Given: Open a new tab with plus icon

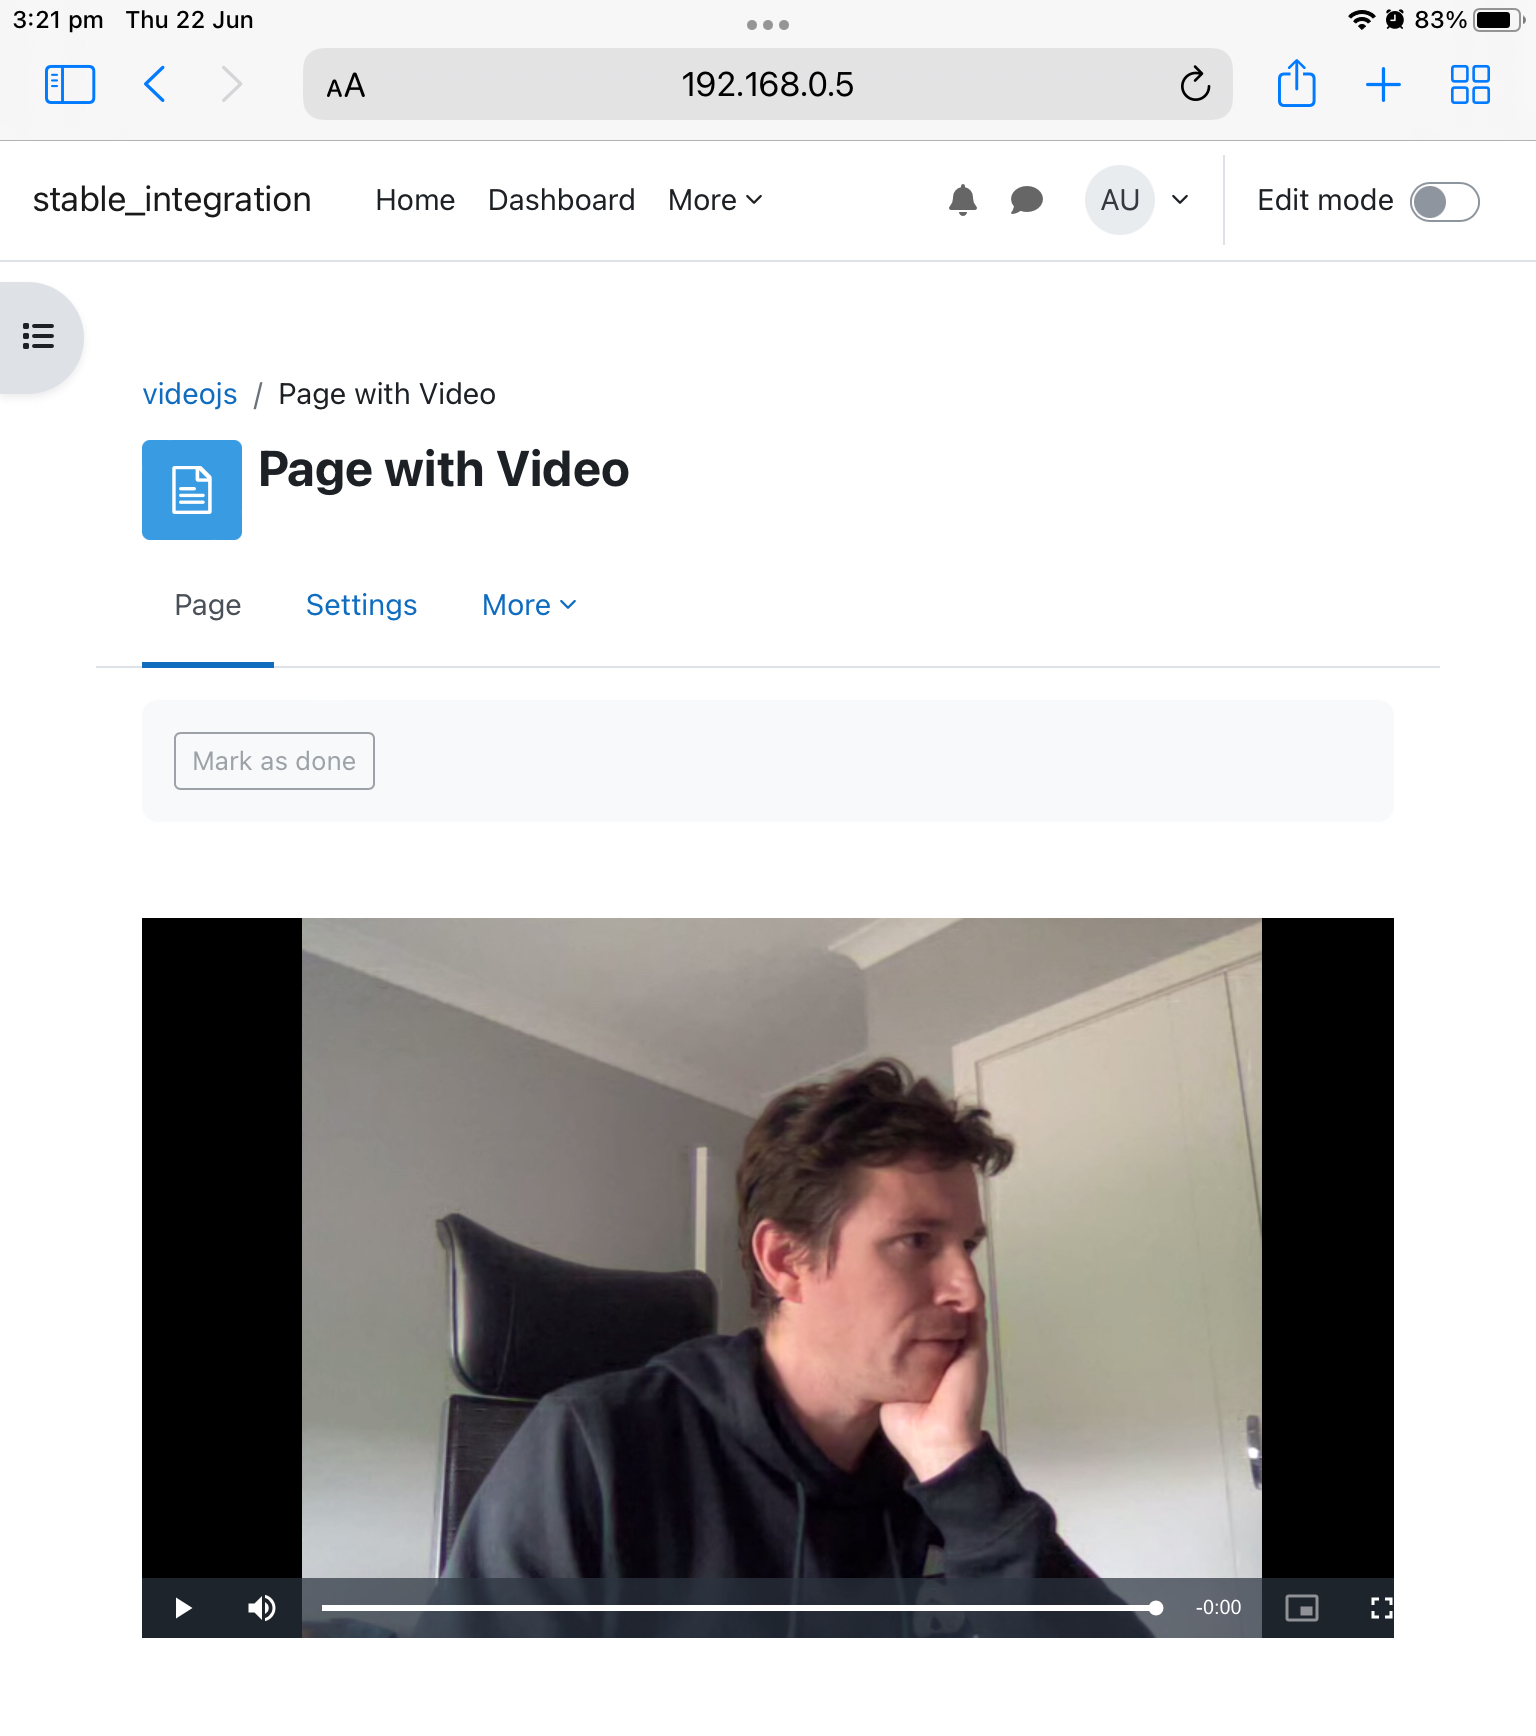Looking at the screenshot, I should click(1383, 85).
